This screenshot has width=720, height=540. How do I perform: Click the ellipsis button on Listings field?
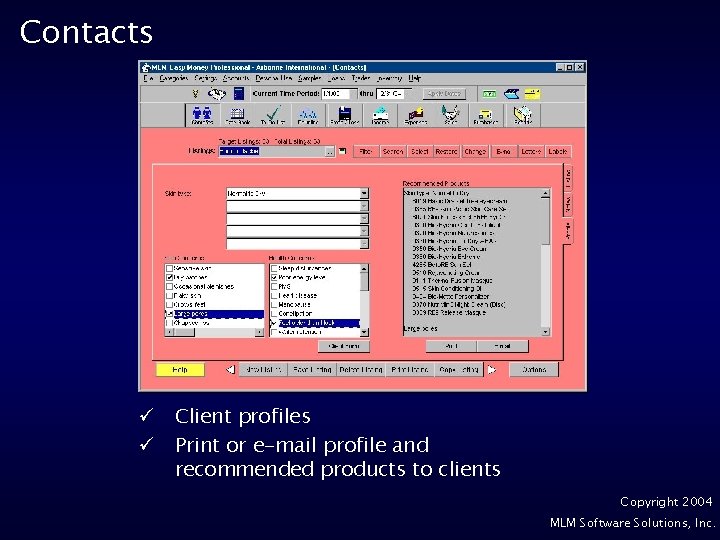(330, 151)
